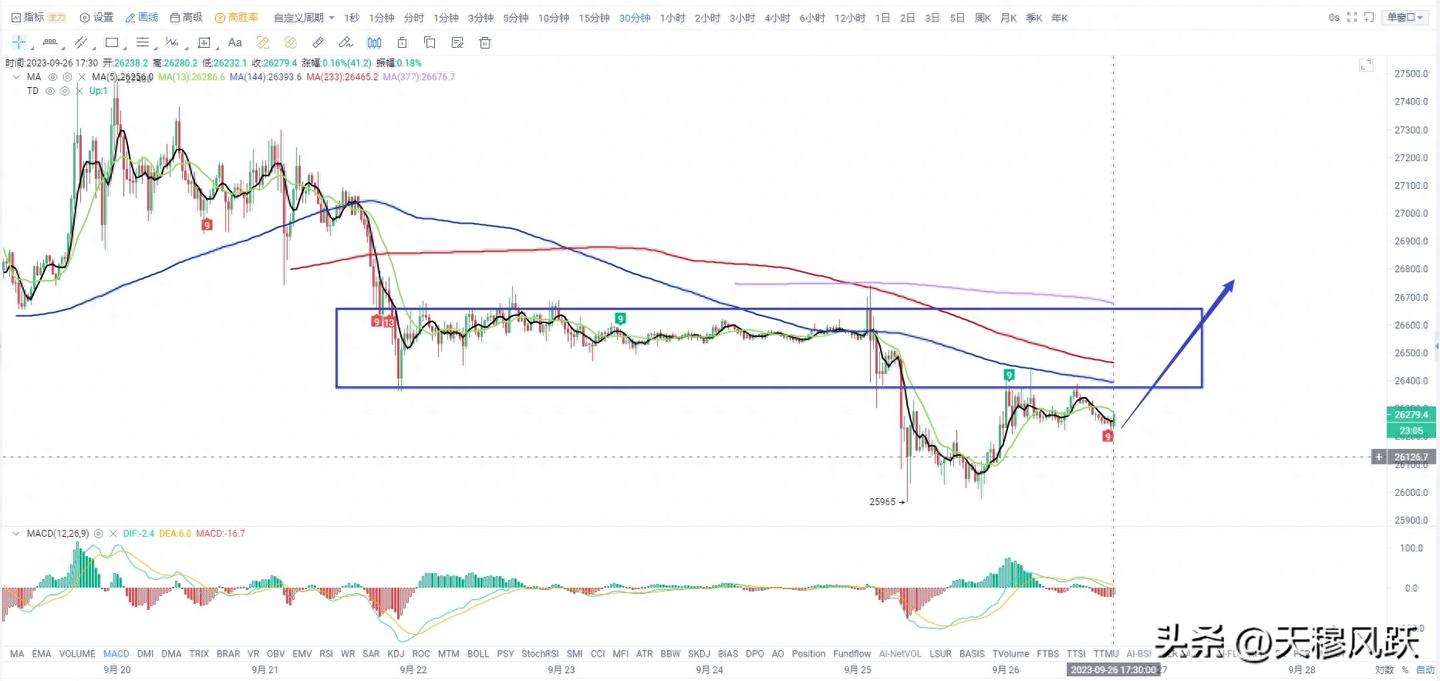This screenshot has width=1440, height=681.
Task: Collapse the MA indicator group chevron
Action: pos(15,77)
